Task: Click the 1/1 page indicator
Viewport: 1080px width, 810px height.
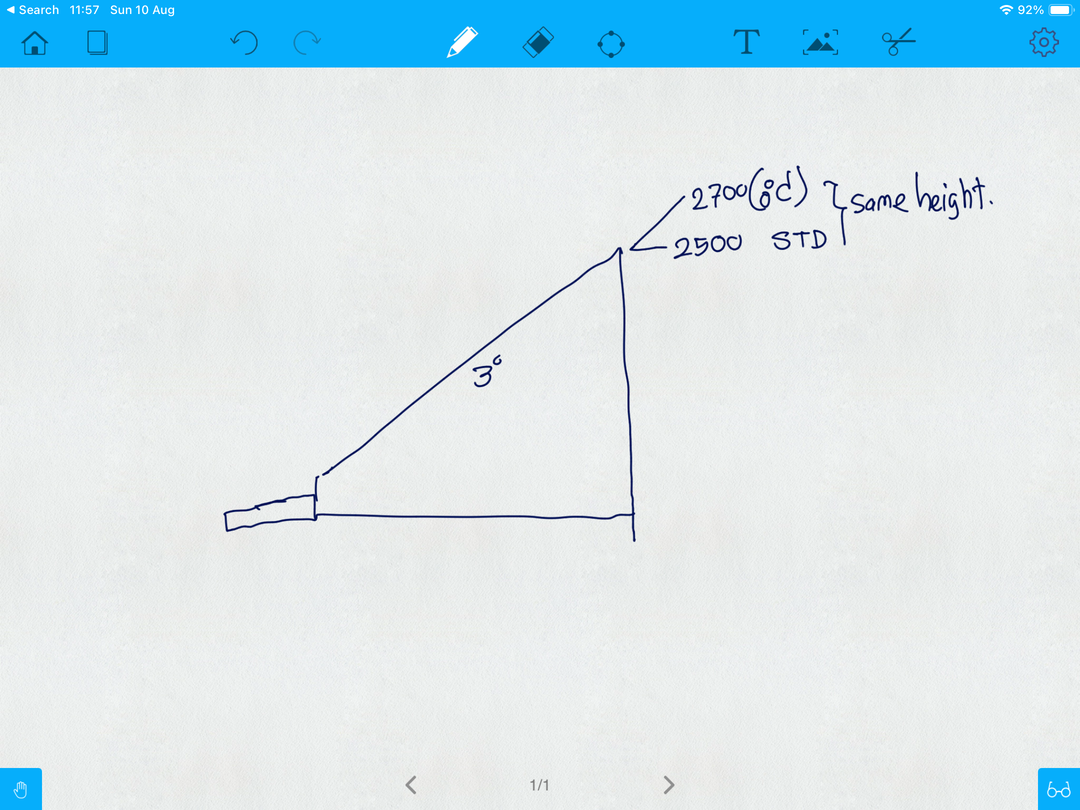Action: tap(540, 785)
